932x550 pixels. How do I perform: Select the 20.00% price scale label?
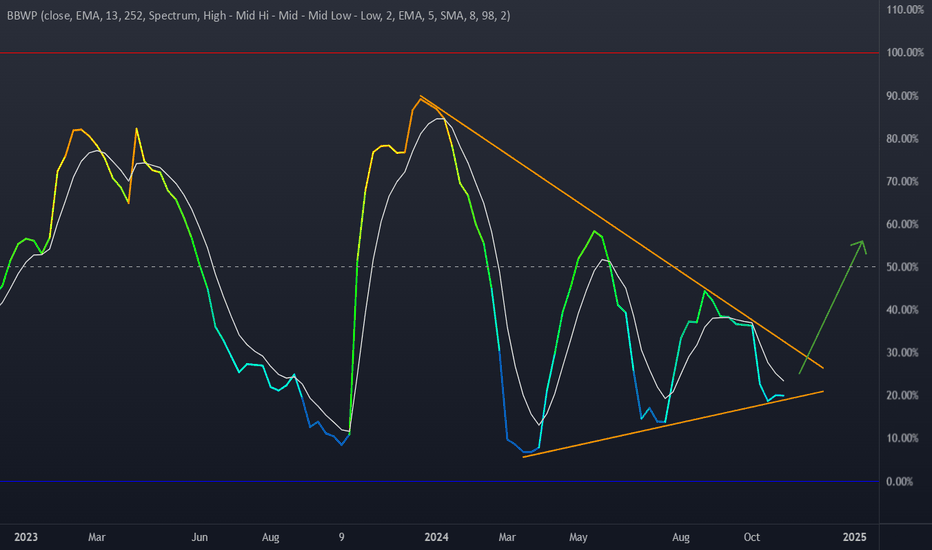coord(902,395)
